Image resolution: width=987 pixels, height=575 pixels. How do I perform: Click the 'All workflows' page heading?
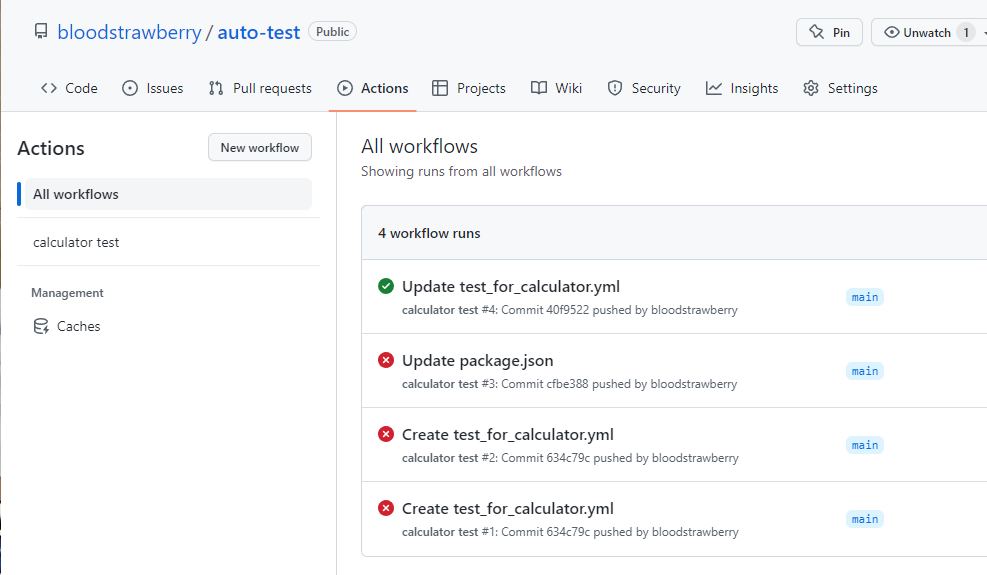pyautogui.click(x=420, y=146)
